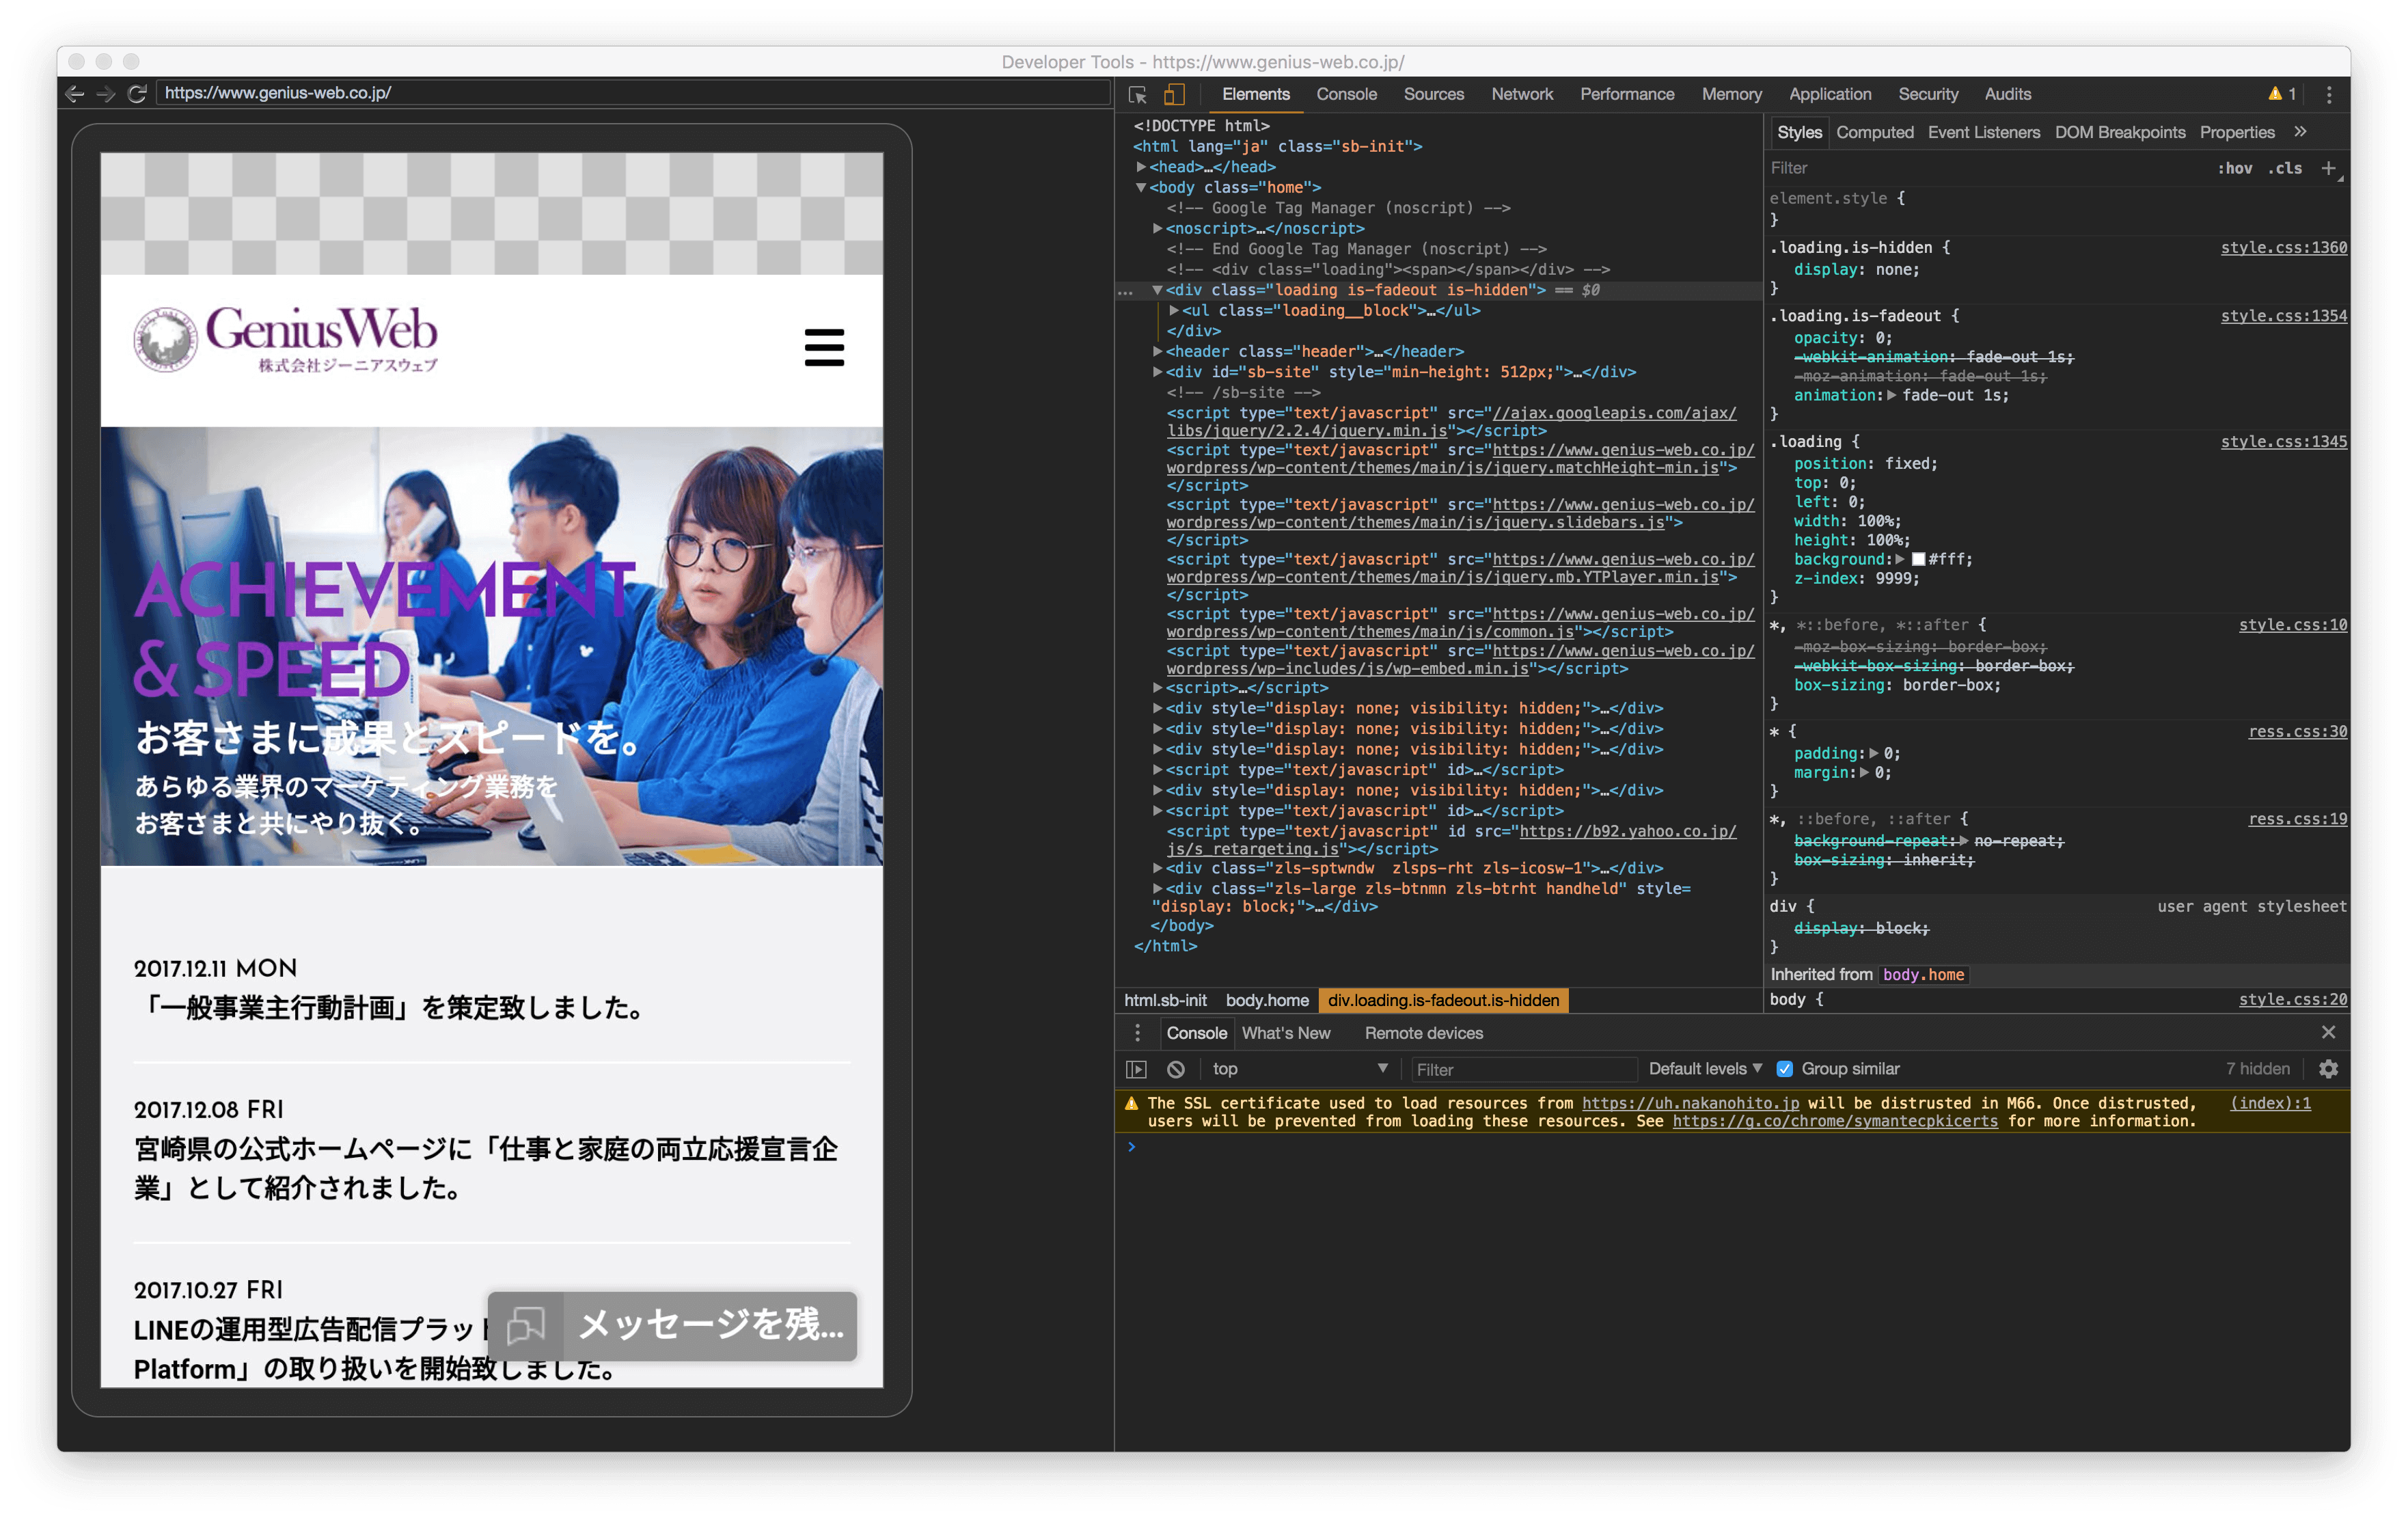The width and height of the screenshot is (2408, 1520).
Task: Open the style.css:1360 source link
Action: [x=2283, y=248]
